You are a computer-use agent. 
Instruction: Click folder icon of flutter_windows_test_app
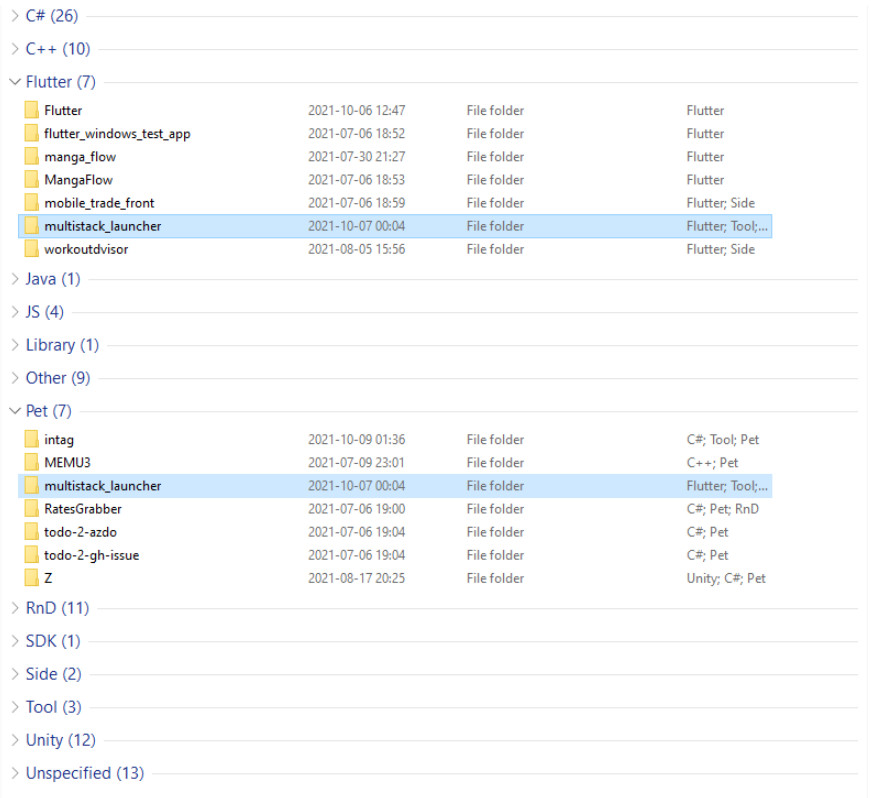(x=32, y=134)
